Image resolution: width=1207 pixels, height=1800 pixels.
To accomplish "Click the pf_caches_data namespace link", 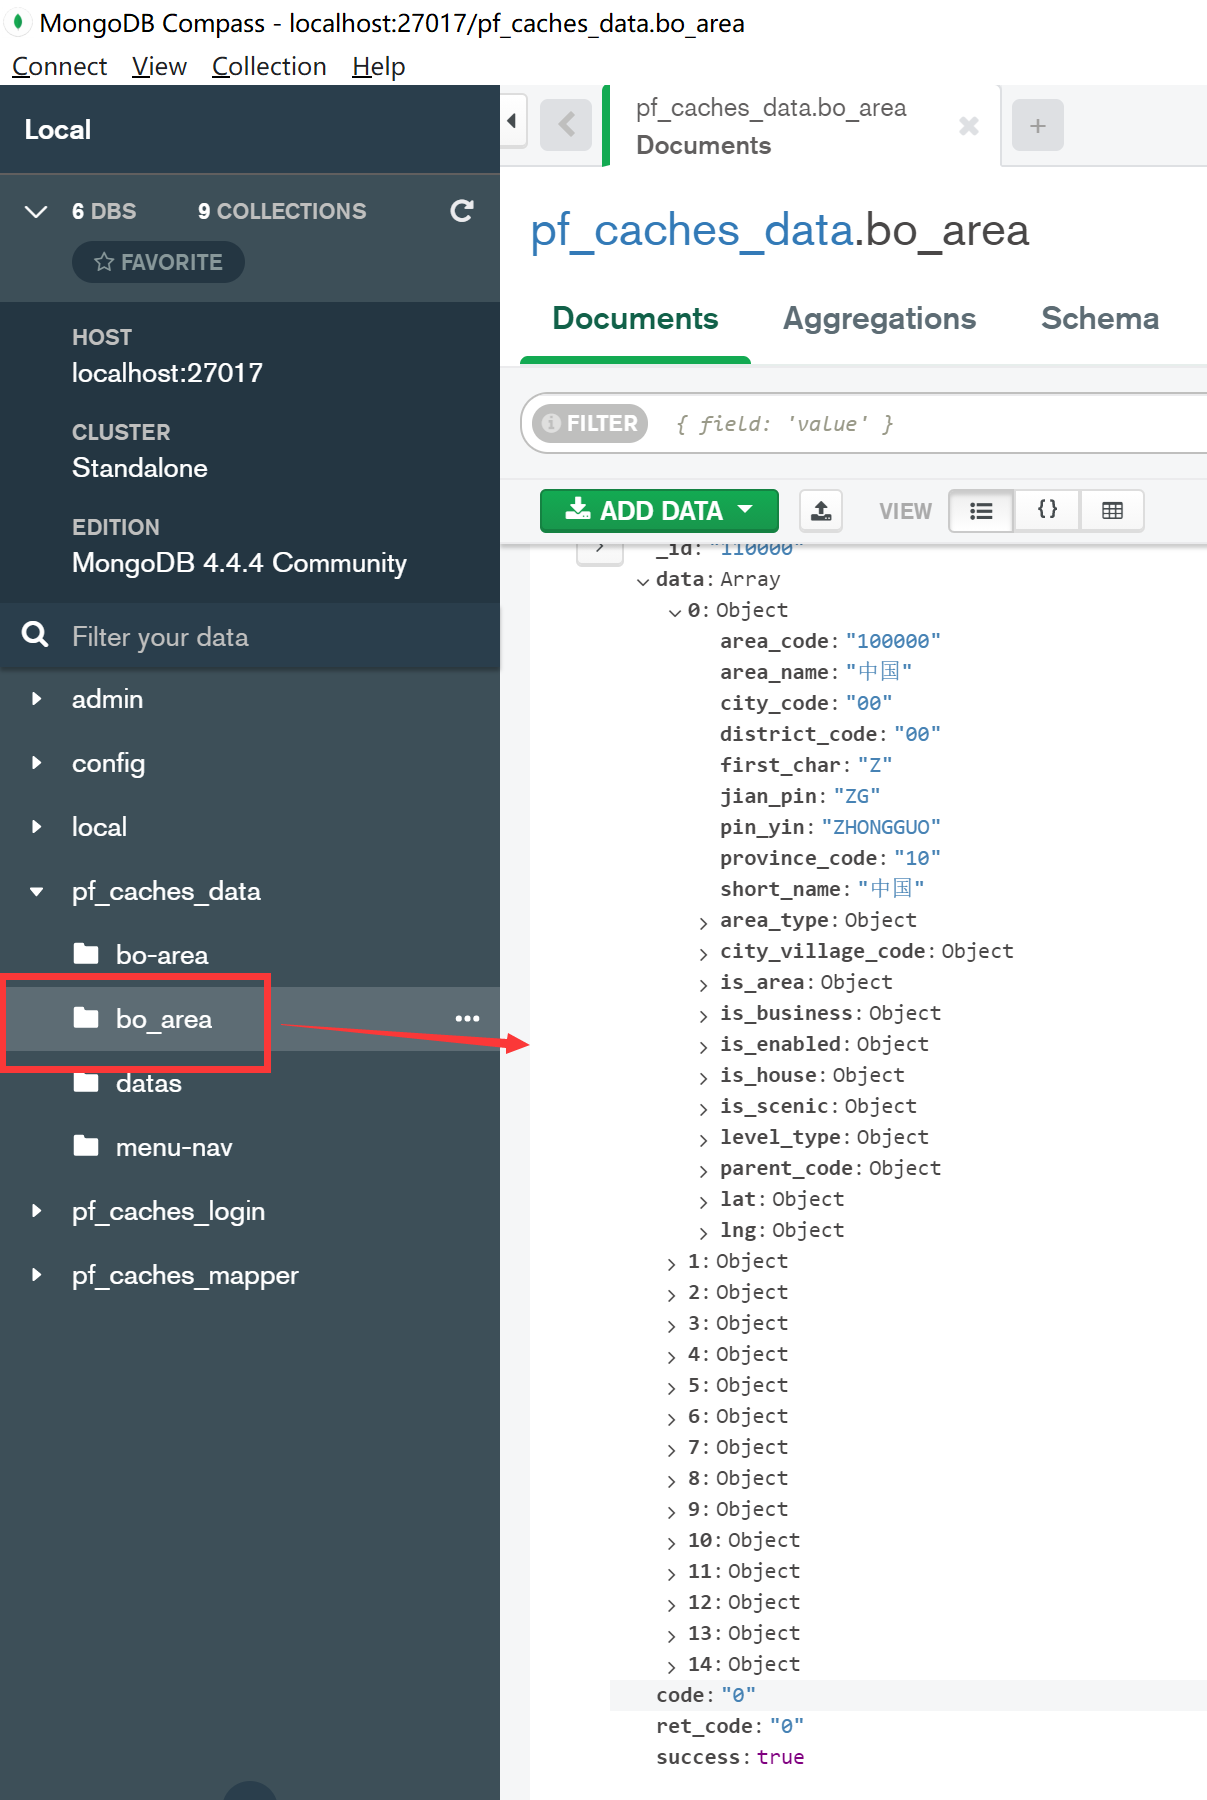I will coord(691,231).
